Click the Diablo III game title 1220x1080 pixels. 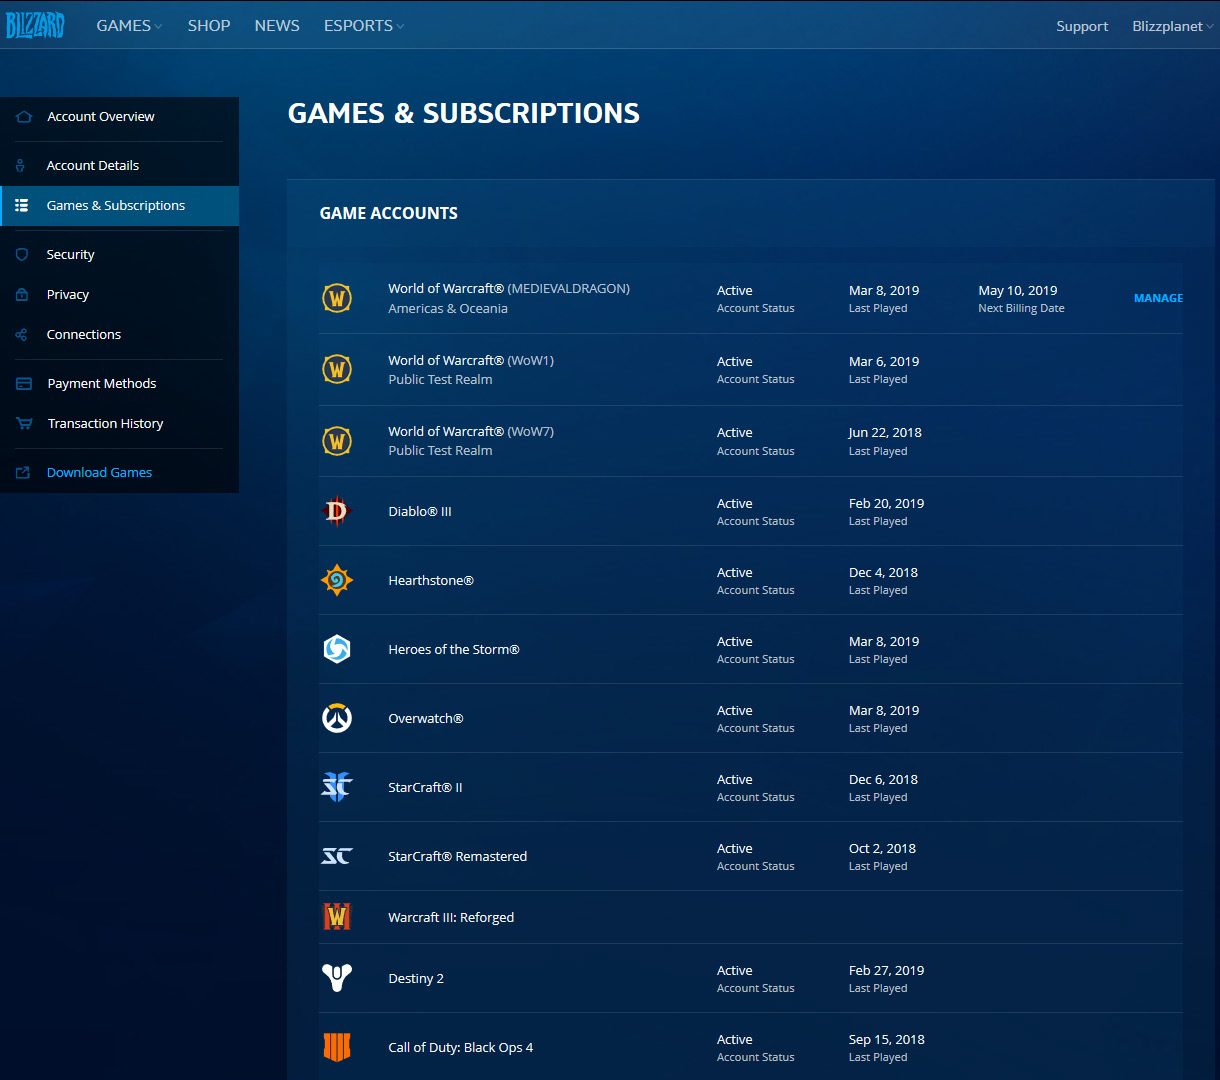[420, 511]
